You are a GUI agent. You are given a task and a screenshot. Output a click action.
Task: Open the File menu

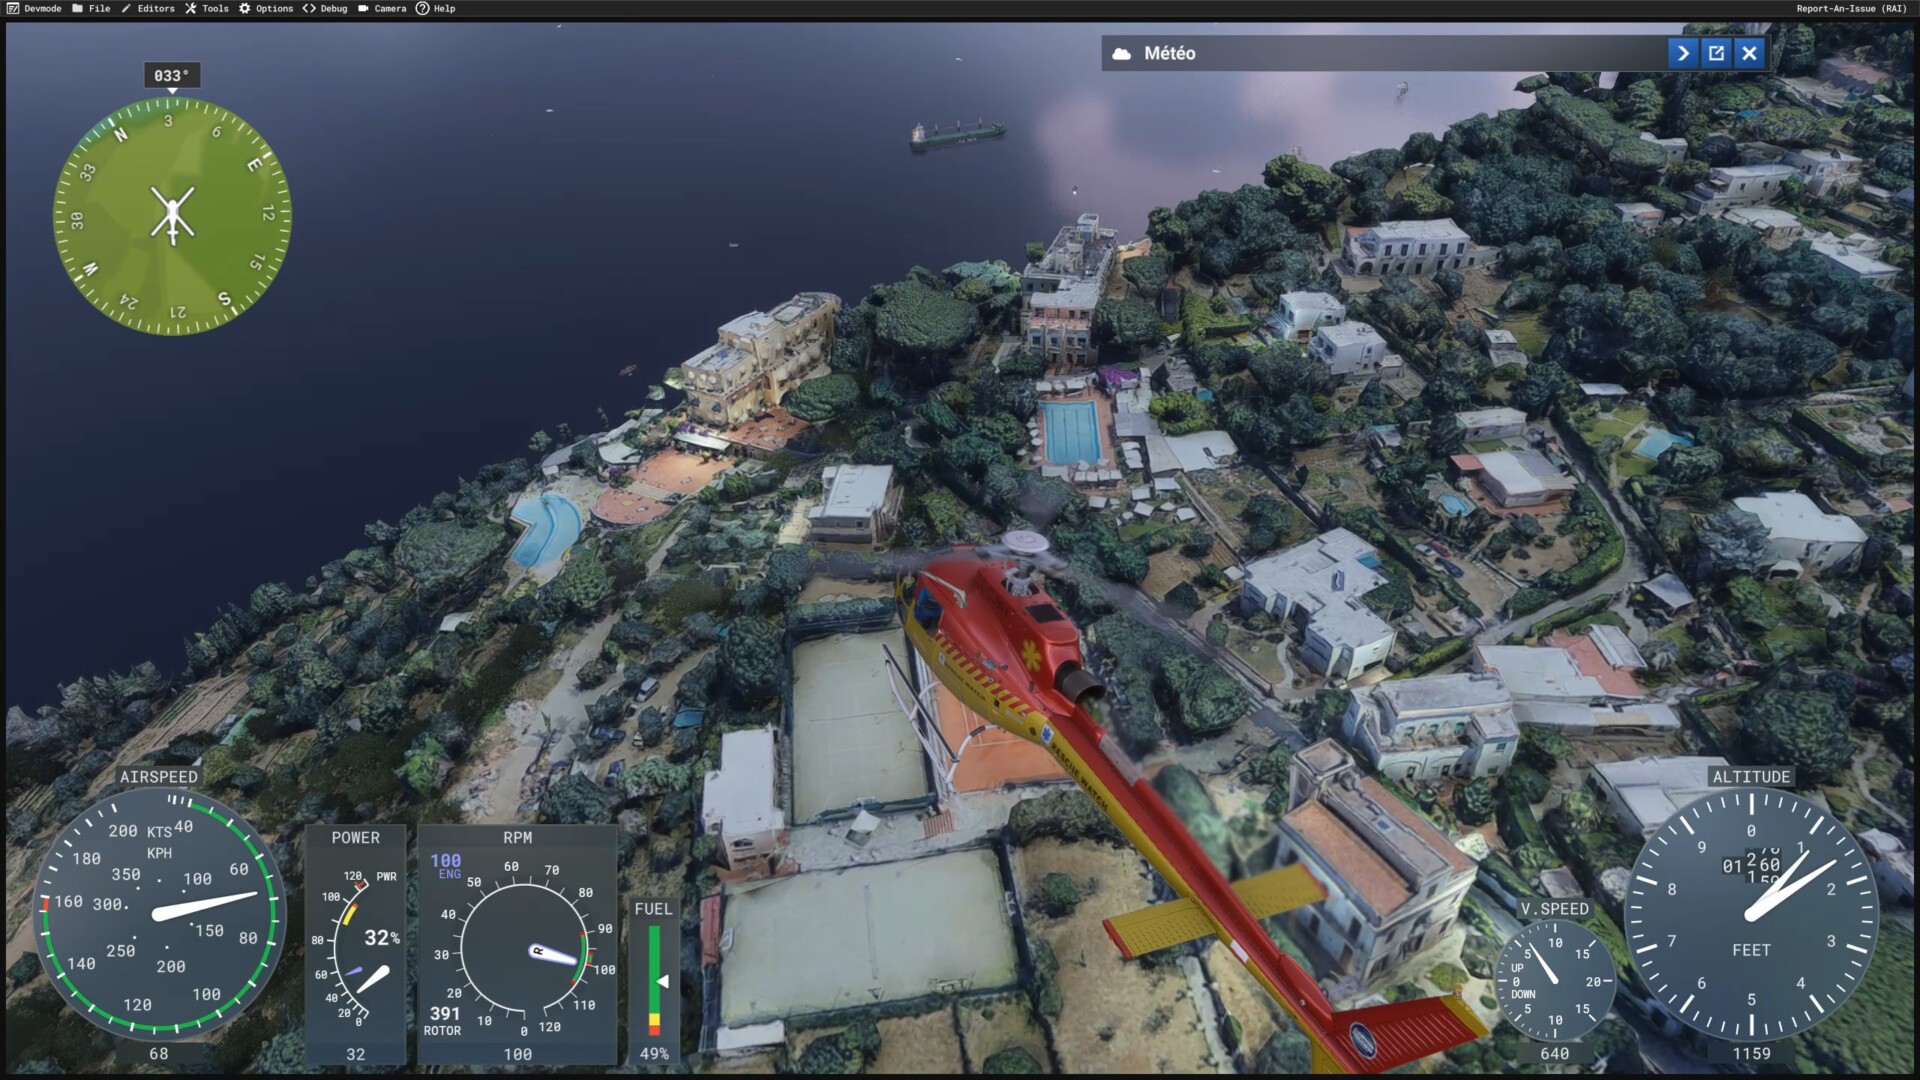click(91, 8)
